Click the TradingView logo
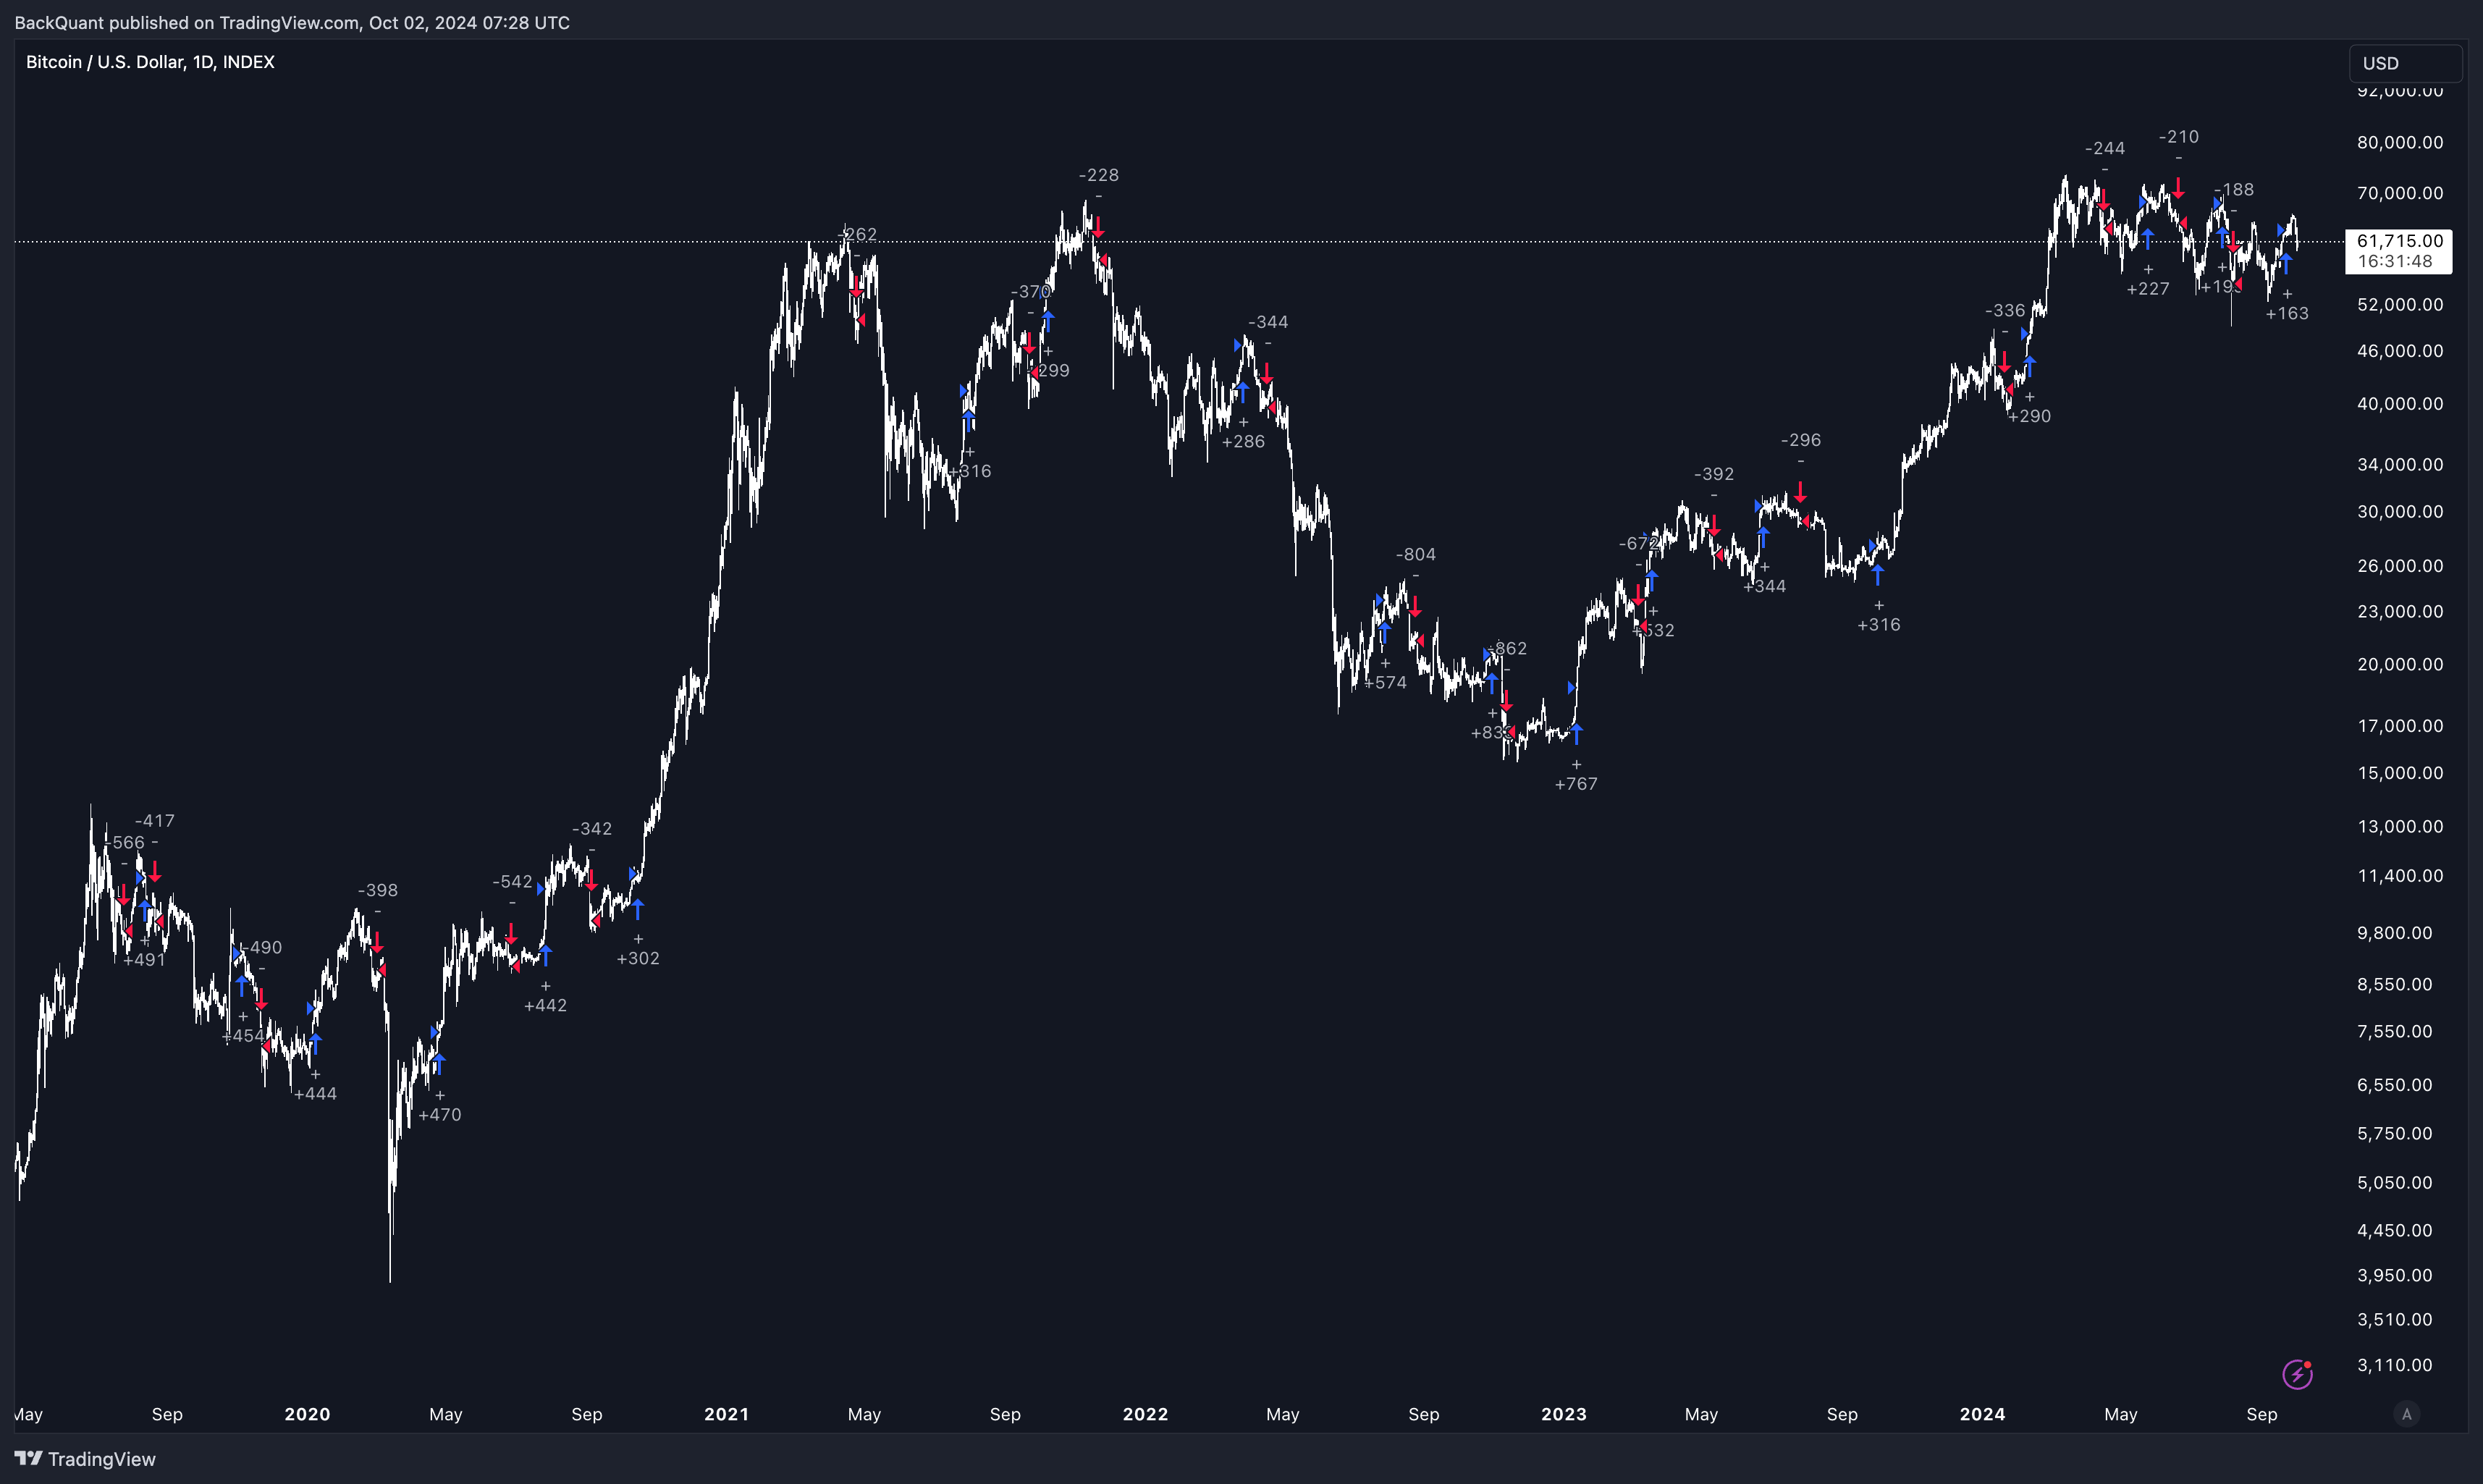 pos(85,1459)
